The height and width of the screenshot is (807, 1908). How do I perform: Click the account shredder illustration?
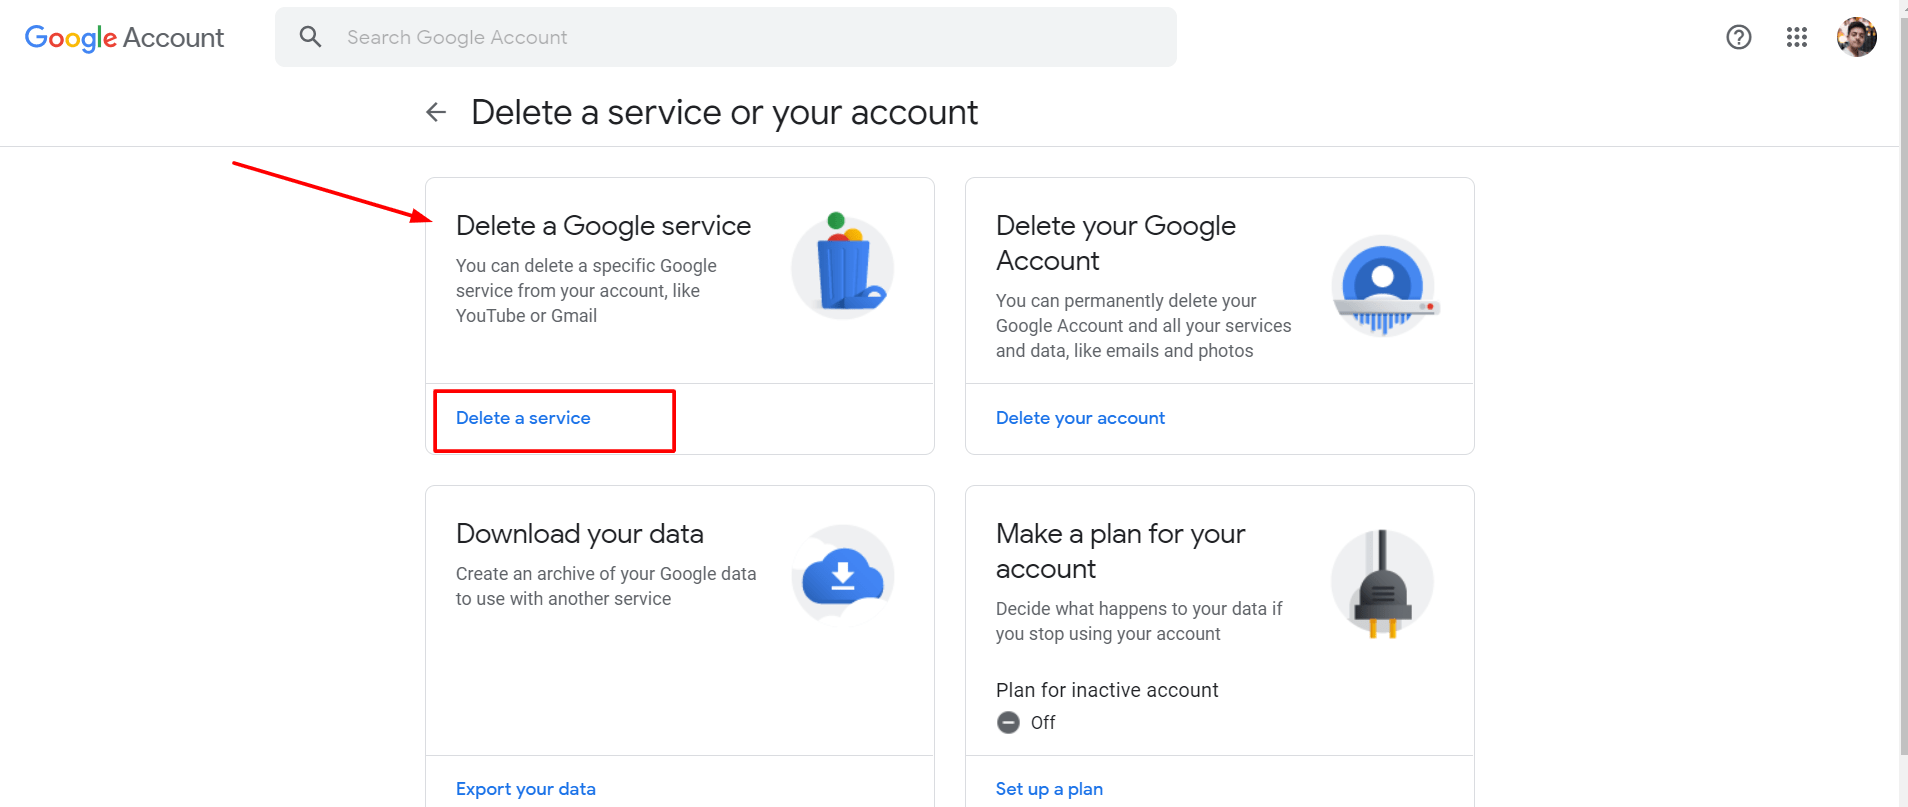[1384, 286]
